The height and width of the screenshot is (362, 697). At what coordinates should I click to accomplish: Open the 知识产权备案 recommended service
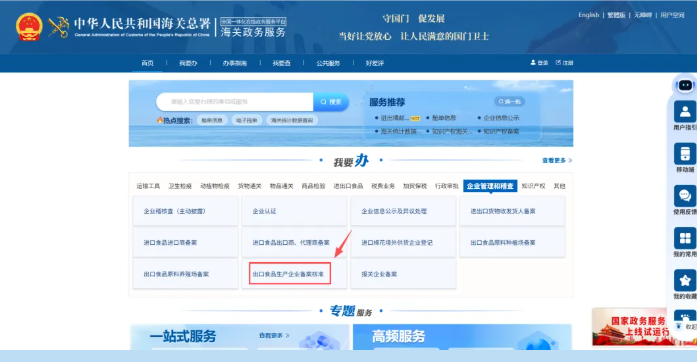pos(501,131)
